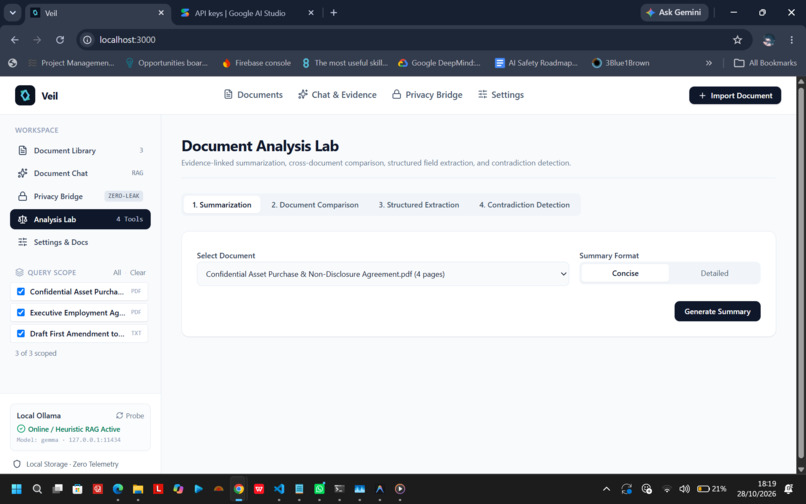Click All in the query scope header
The height and width of the screenshot is (504, 806).
117,273
